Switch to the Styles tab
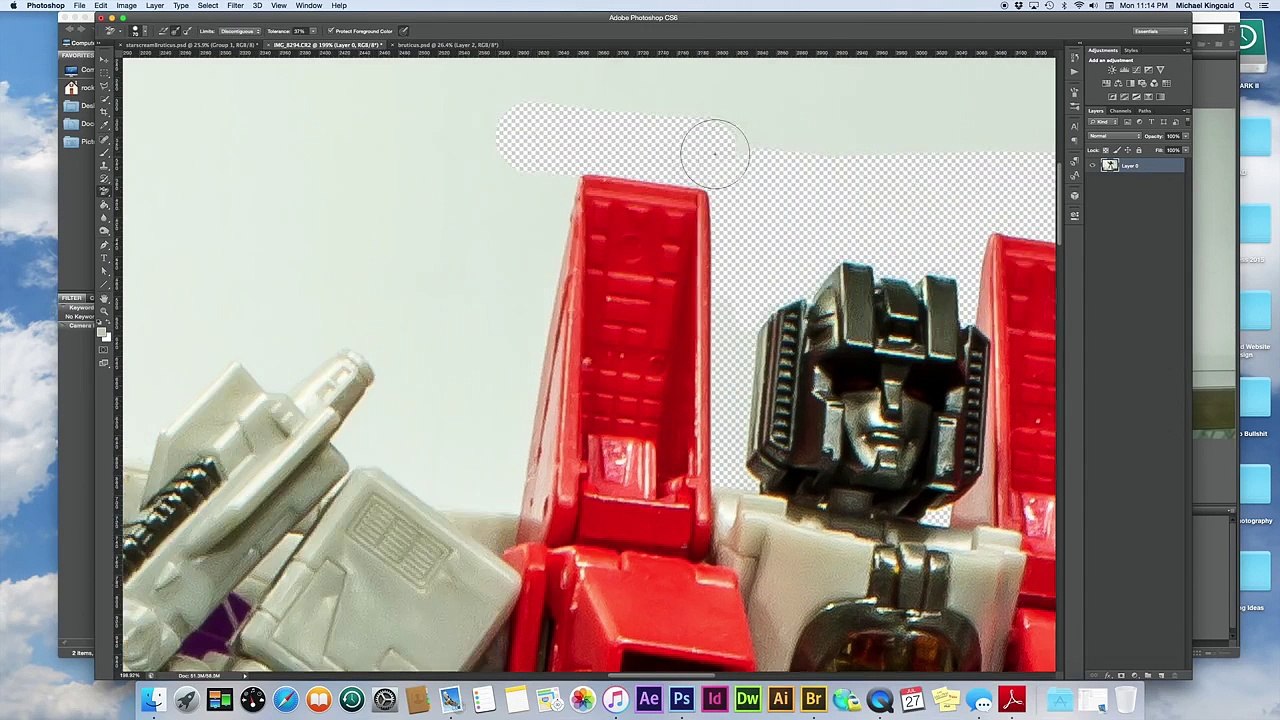 [1131, 50]
